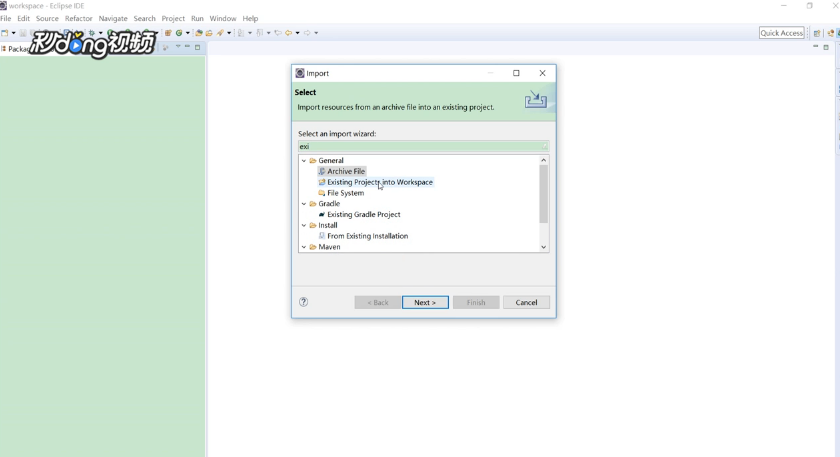The width and height of the screenshot is (840, 457).
Task: Open the Project menu
Action: [173, 18]
